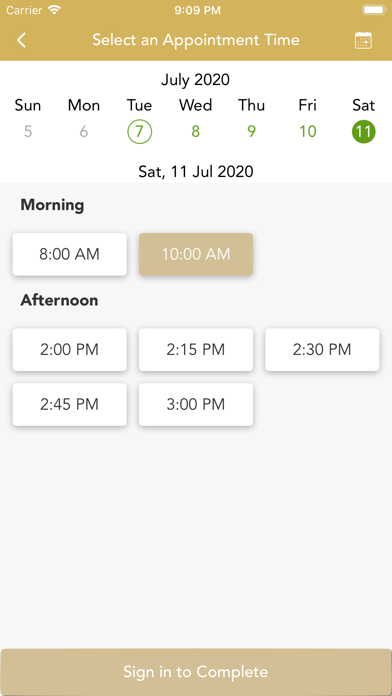Viewport: 392px width, 696px height.
Task: Tap the back arrow icon
Action: (21, 40)
